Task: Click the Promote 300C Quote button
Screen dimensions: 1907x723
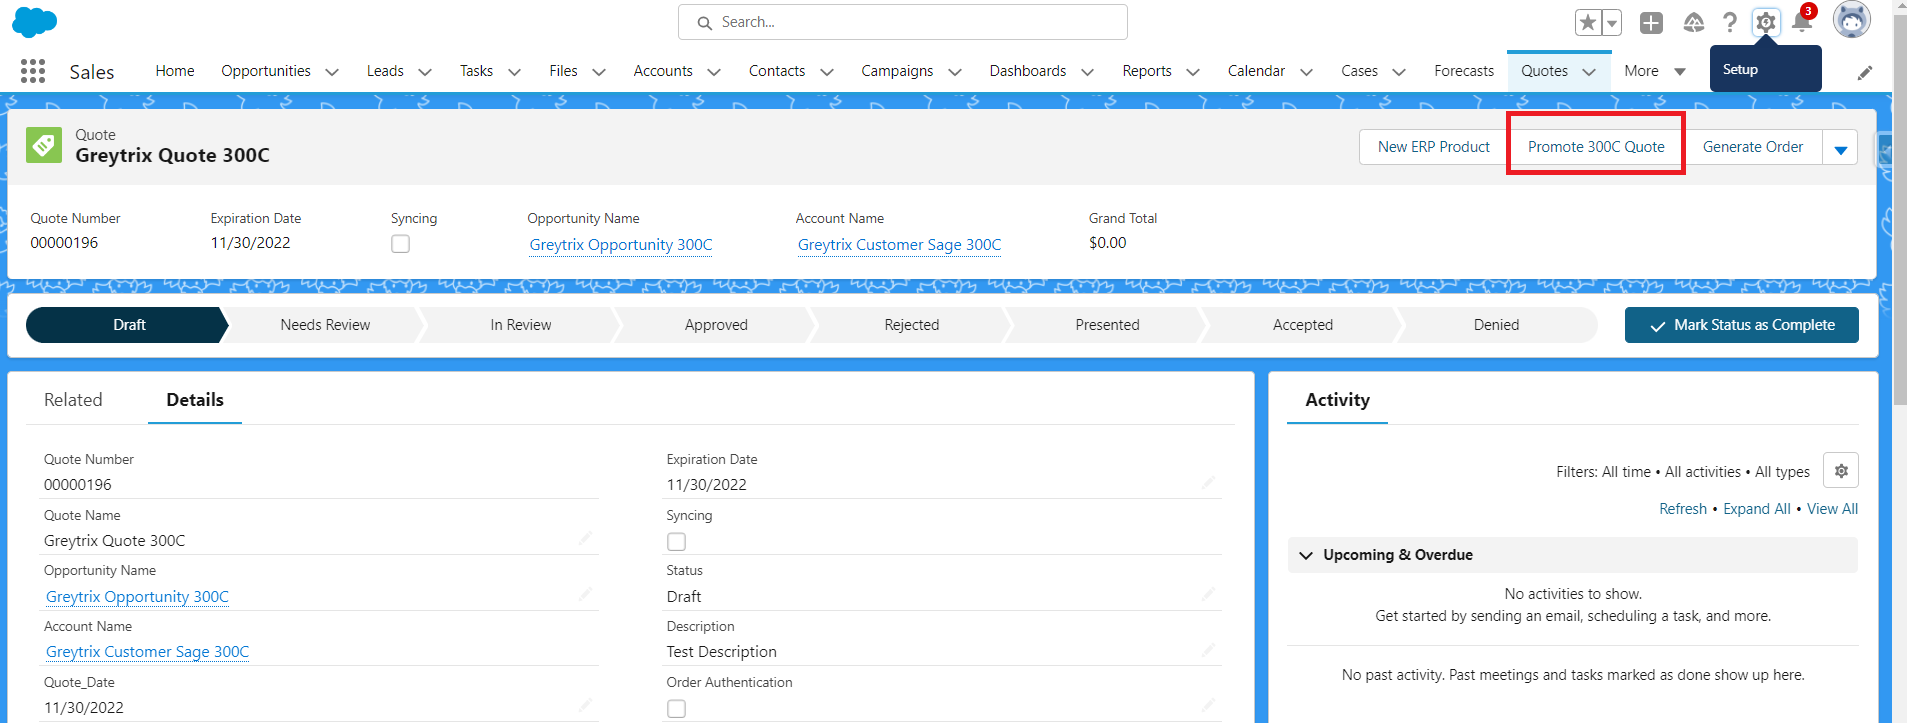Action: pos(1596,147)
